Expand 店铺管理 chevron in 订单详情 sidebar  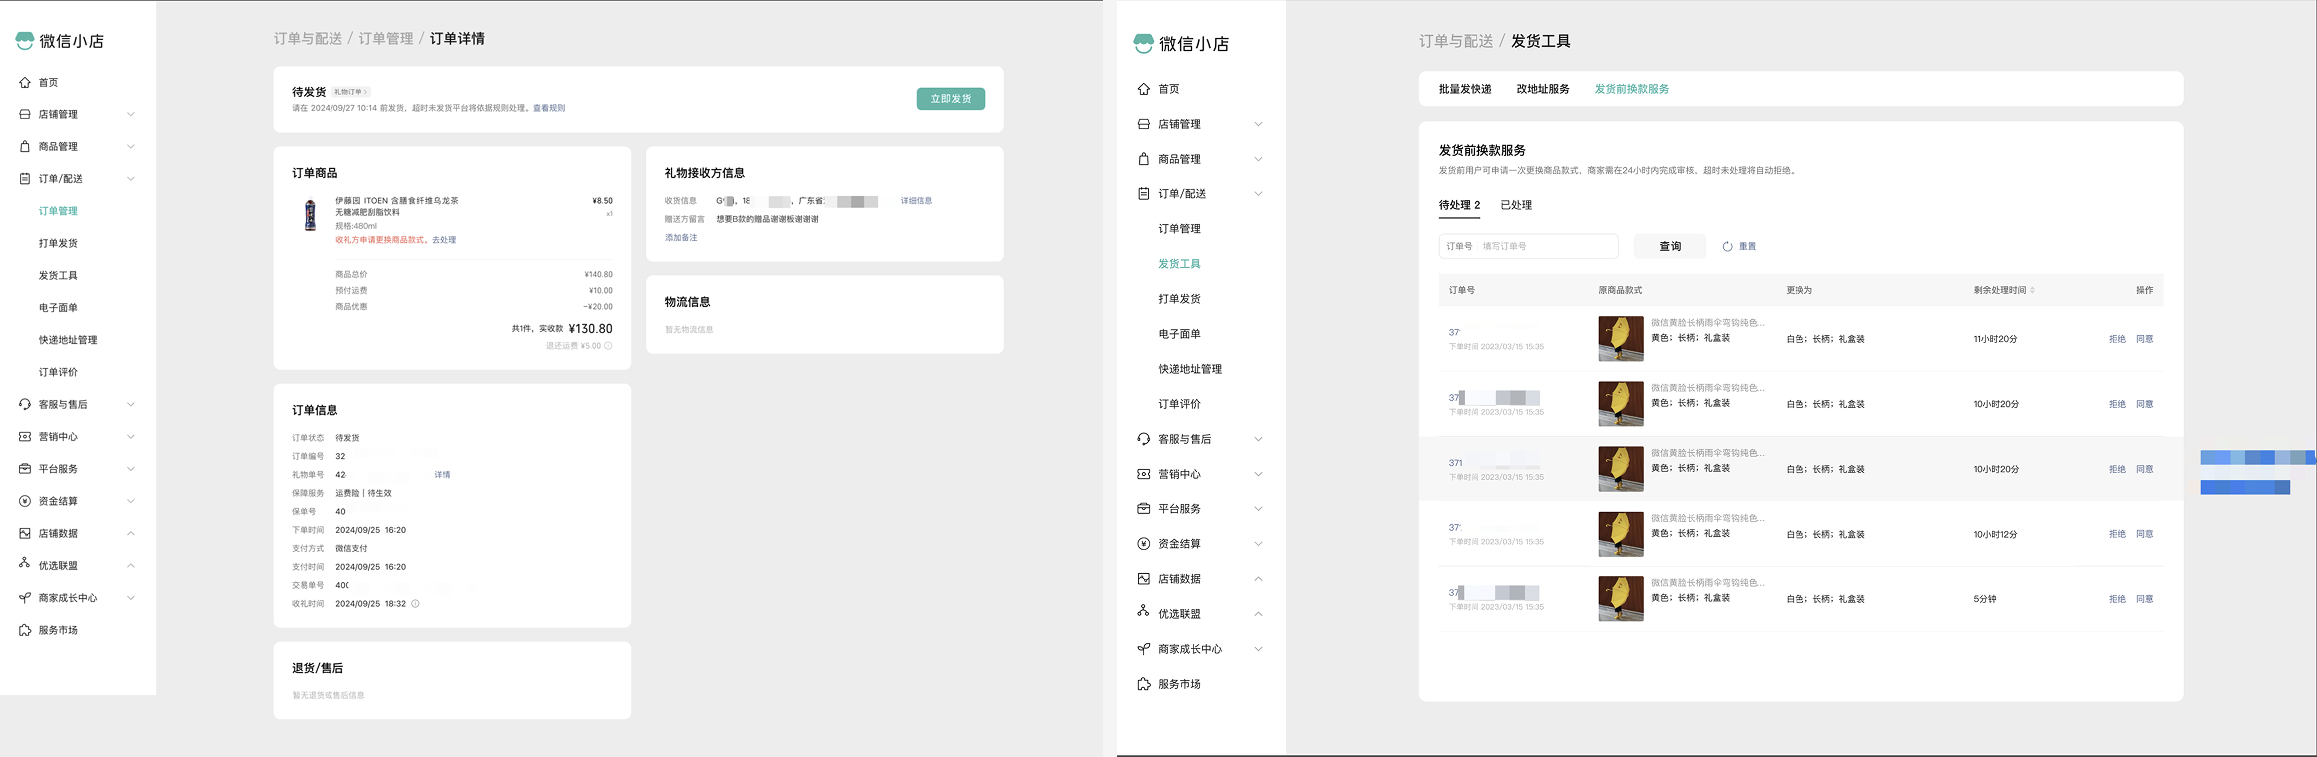pos(131,115)
